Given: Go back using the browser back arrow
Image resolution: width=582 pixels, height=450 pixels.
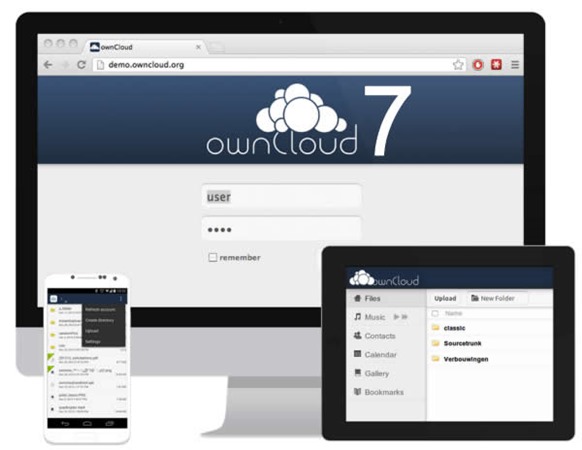Looking at the screenshot, I should (x=48, y=65).
